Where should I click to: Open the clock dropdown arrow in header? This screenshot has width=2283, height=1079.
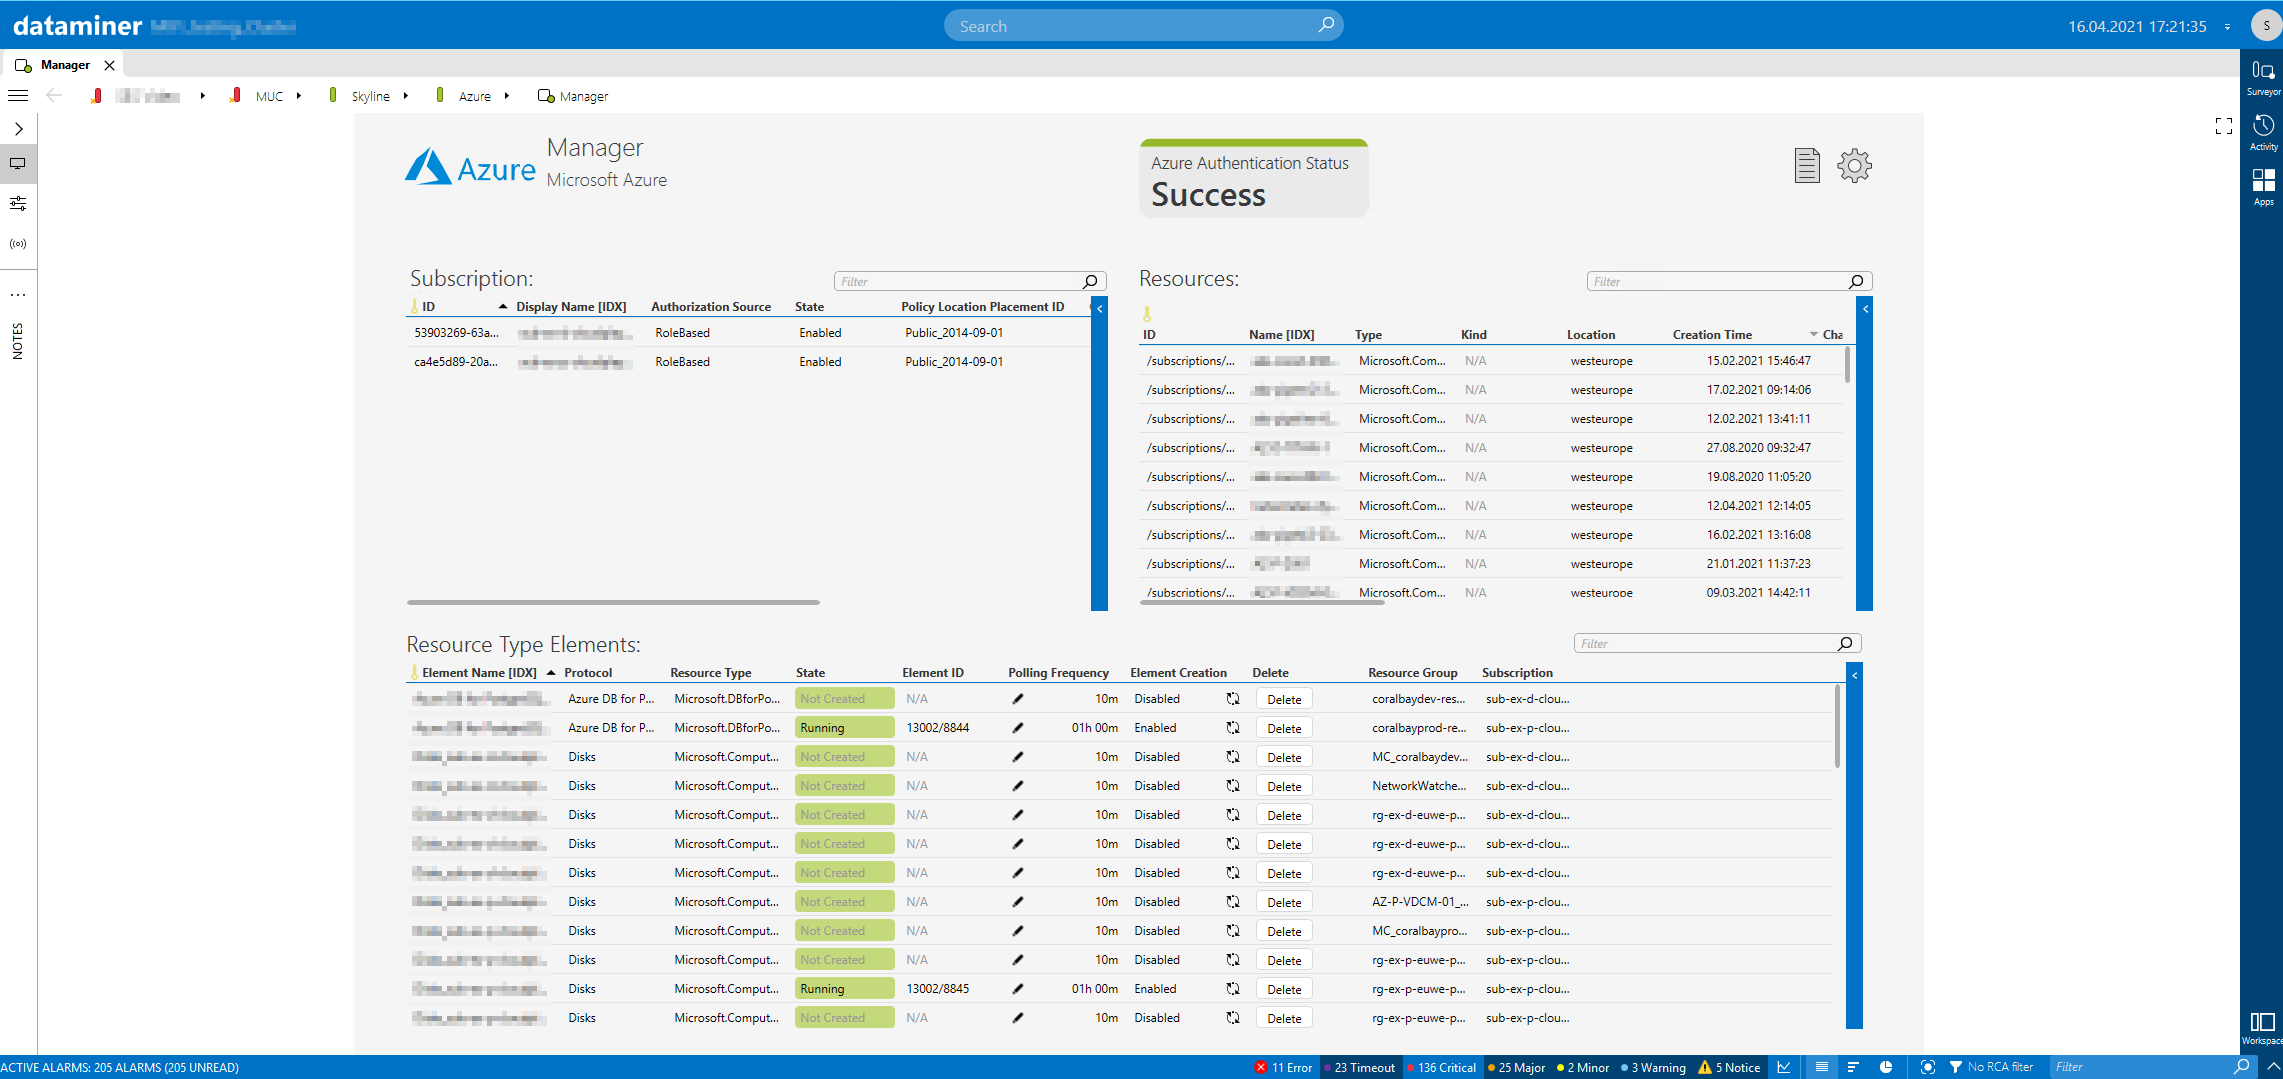click(x=2228, y=27)
